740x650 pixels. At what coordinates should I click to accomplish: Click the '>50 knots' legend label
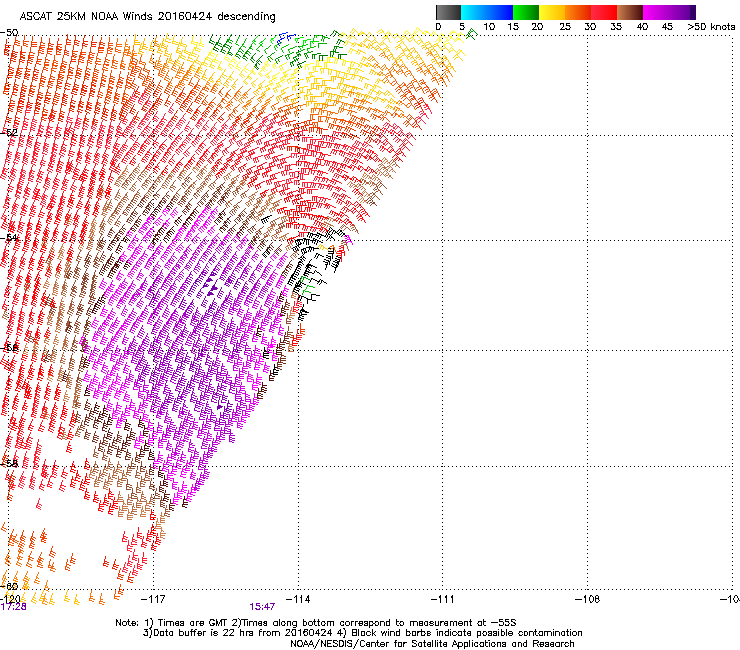(711, 27)
